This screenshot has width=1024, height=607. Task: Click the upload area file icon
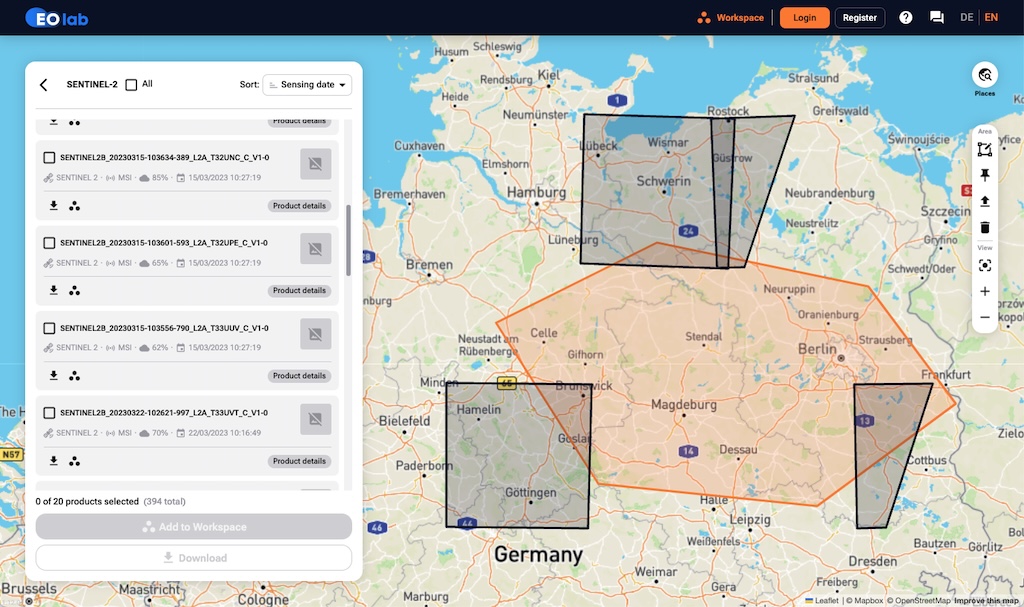click(985, 201)
